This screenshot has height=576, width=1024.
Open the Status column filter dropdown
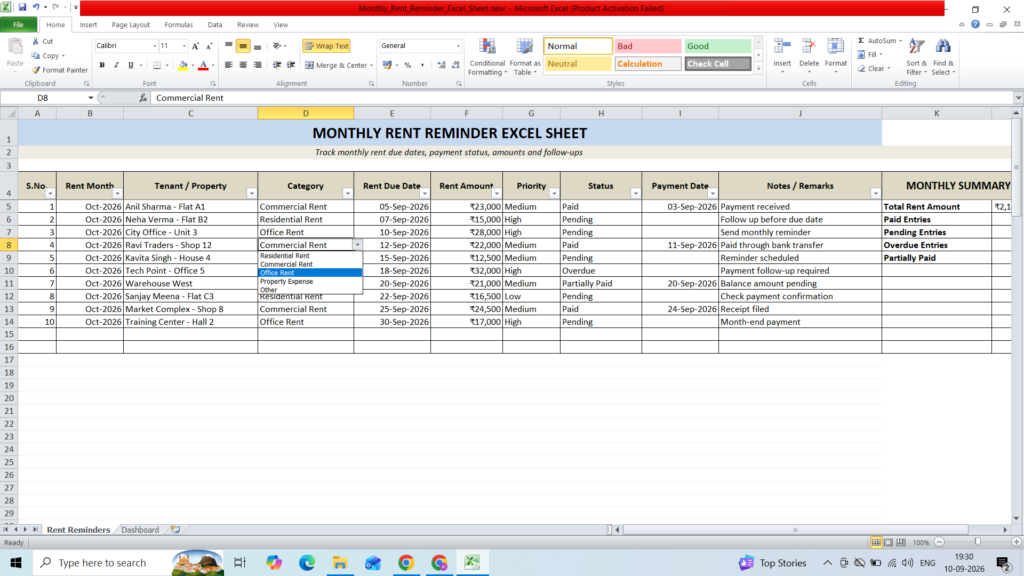tap(635, 194)
